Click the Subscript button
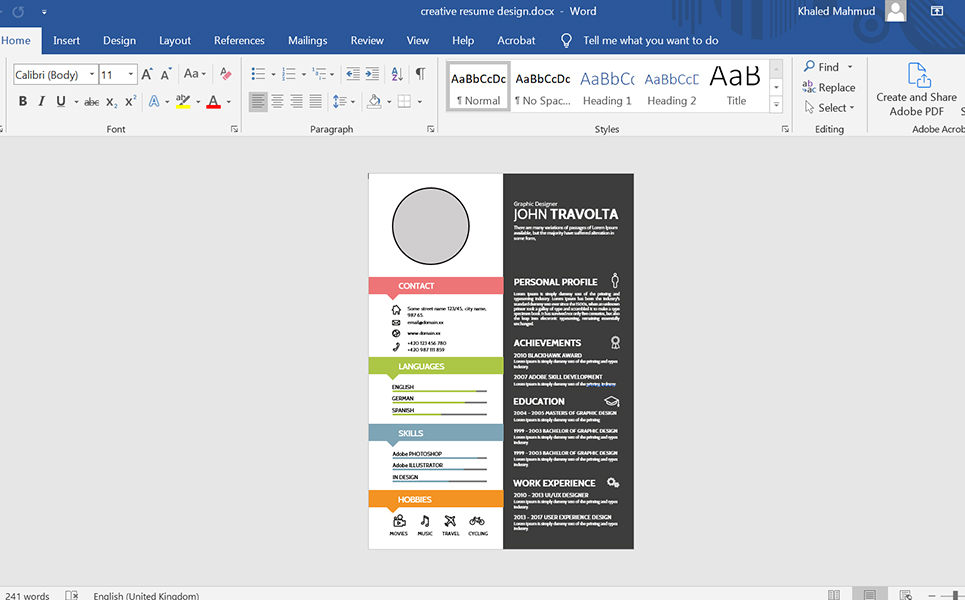 111,102
